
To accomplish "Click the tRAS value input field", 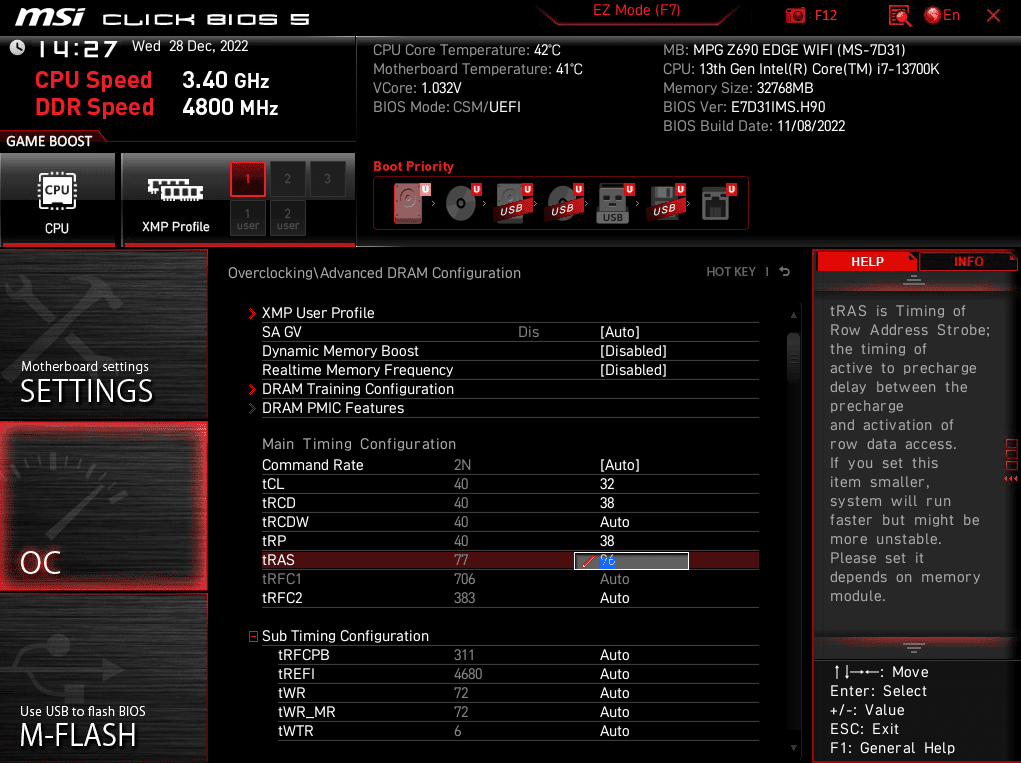I will [631, 561].
